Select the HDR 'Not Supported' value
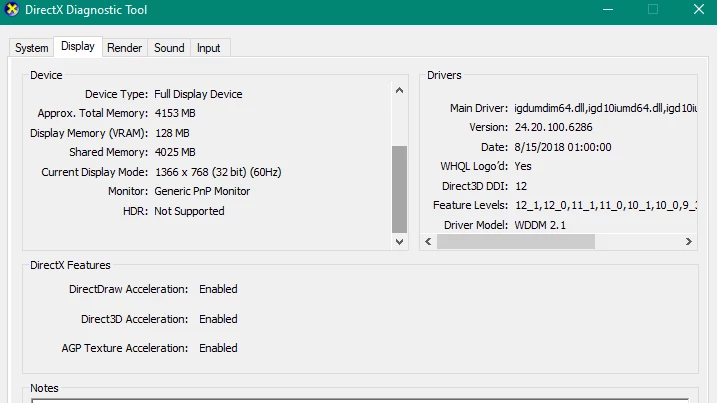Screen dimensions: 717x403 189,211
